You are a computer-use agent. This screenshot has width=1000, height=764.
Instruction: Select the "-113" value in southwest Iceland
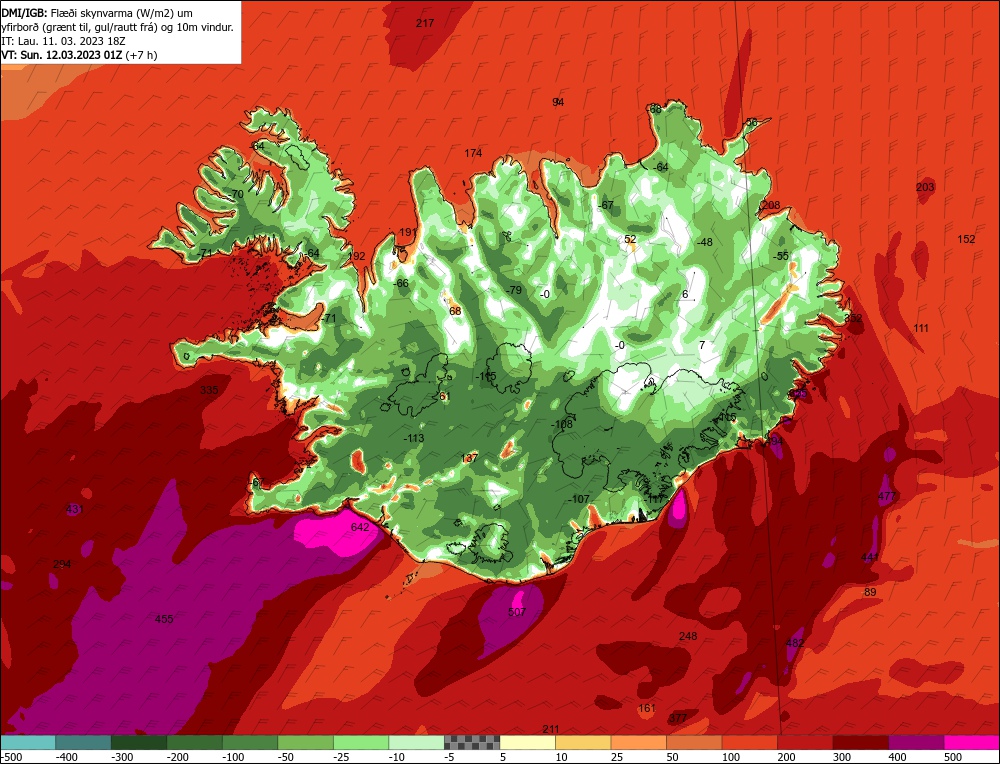pyautogui.click(x=414, y=438)
